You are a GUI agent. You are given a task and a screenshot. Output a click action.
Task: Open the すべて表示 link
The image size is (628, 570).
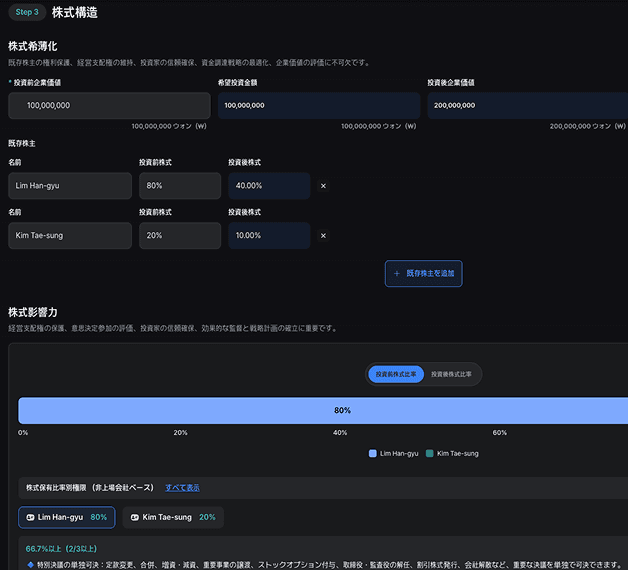point(182,487)
